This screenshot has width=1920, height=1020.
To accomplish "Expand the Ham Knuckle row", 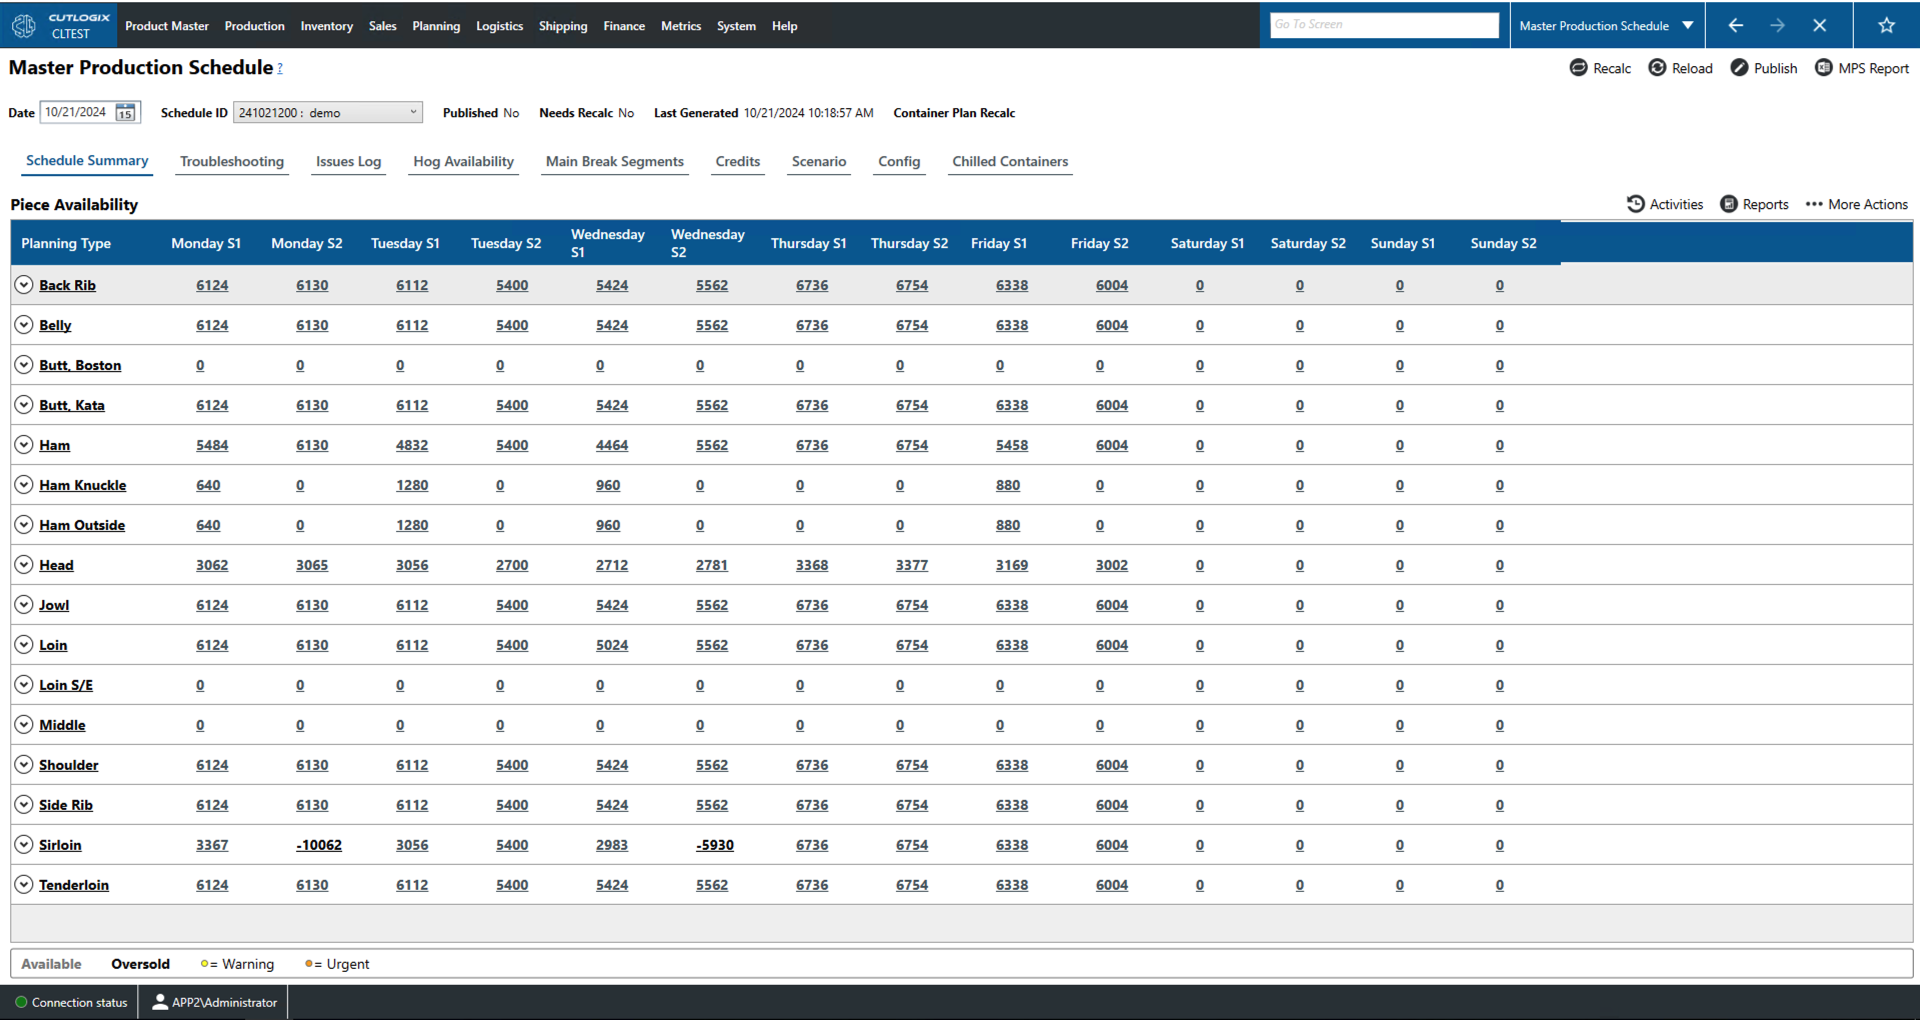I will [x=24, y=485].
